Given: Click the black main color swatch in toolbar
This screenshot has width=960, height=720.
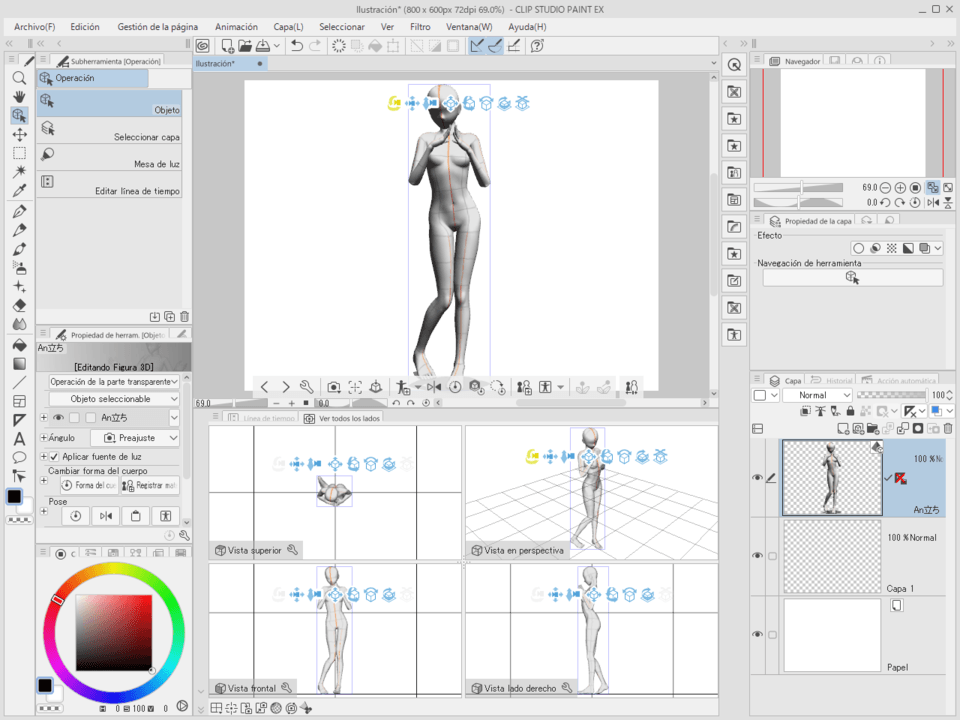Looking at the screenshot, I should (15, 497).
